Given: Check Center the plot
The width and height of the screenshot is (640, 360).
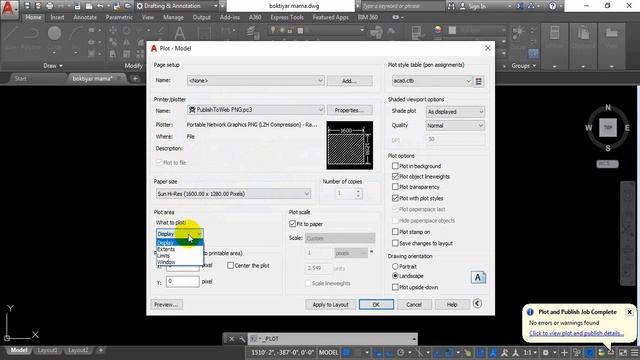Looking at the screenshot, I should click(x=231, y=265).
